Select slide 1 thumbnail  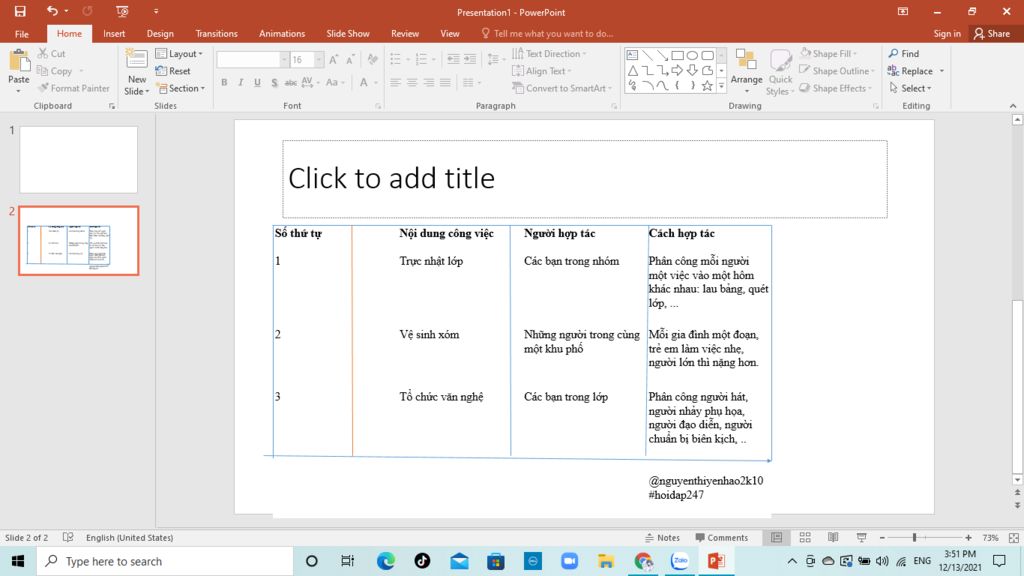[78, 159]
